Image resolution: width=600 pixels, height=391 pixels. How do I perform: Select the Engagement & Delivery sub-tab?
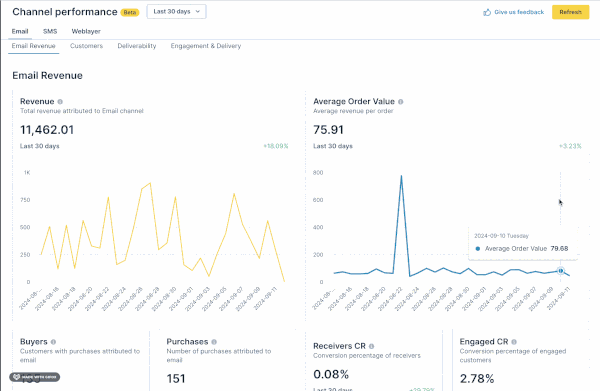pos(206,46)
